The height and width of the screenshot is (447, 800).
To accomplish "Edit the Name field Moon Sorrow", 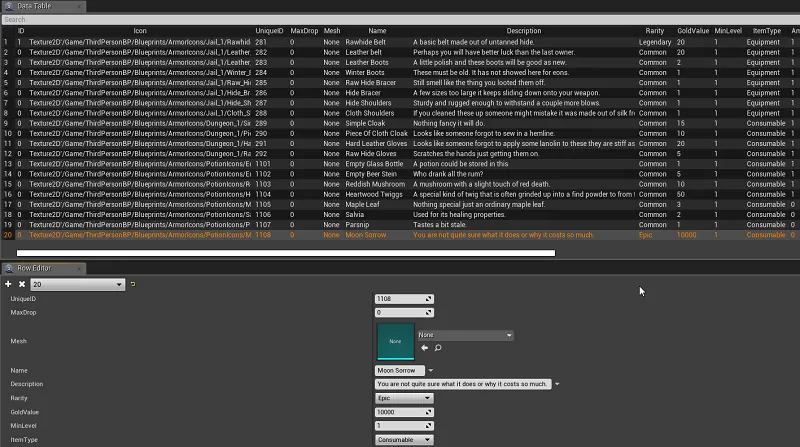I will pos(400,370).
